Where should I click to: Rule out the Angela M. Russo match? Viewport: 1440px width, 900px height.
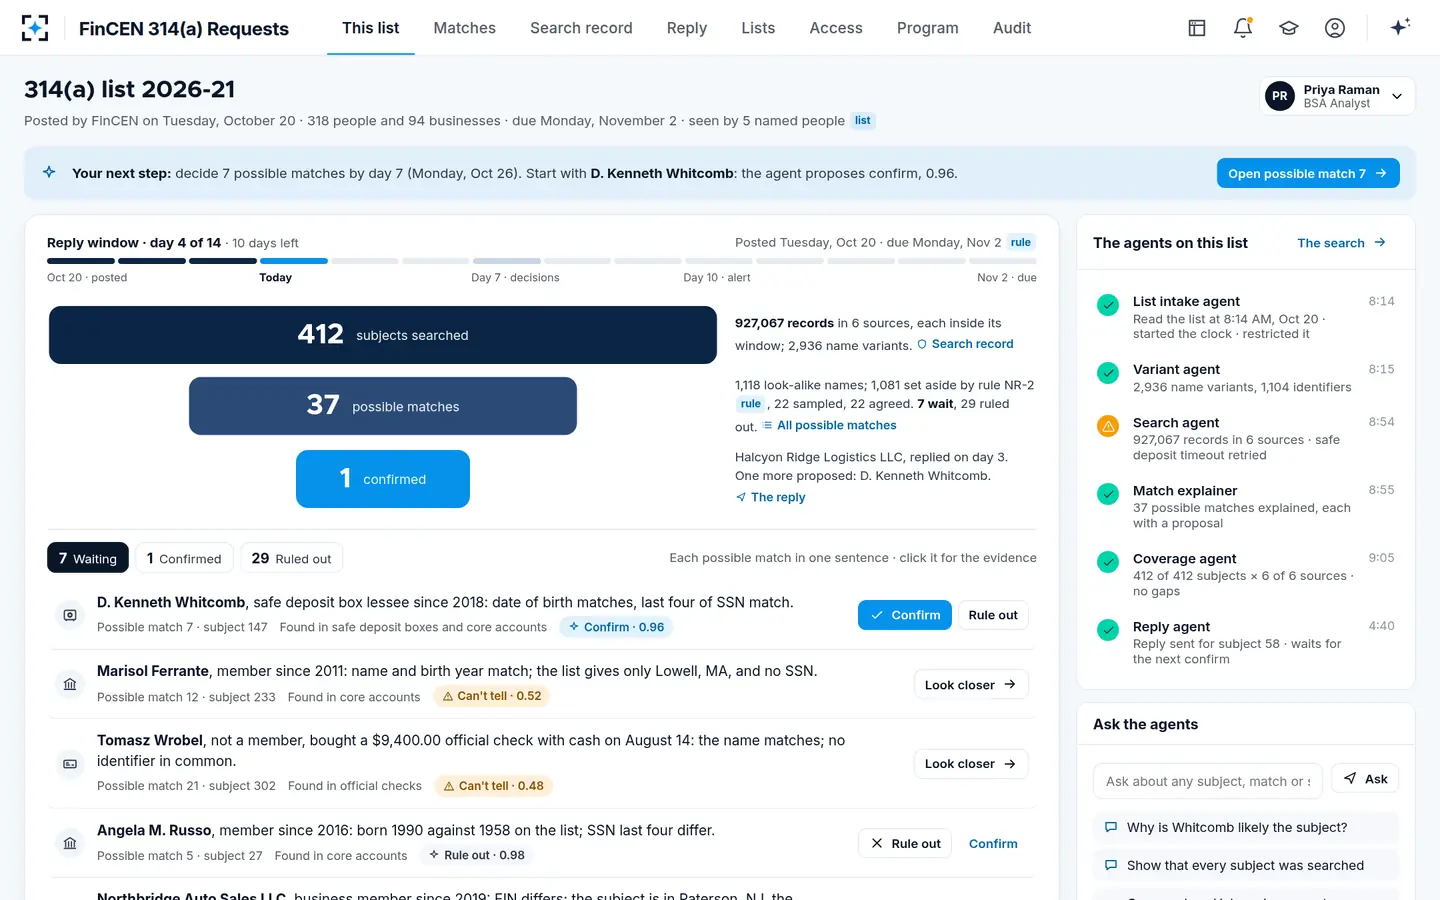(x=905, y=843)
